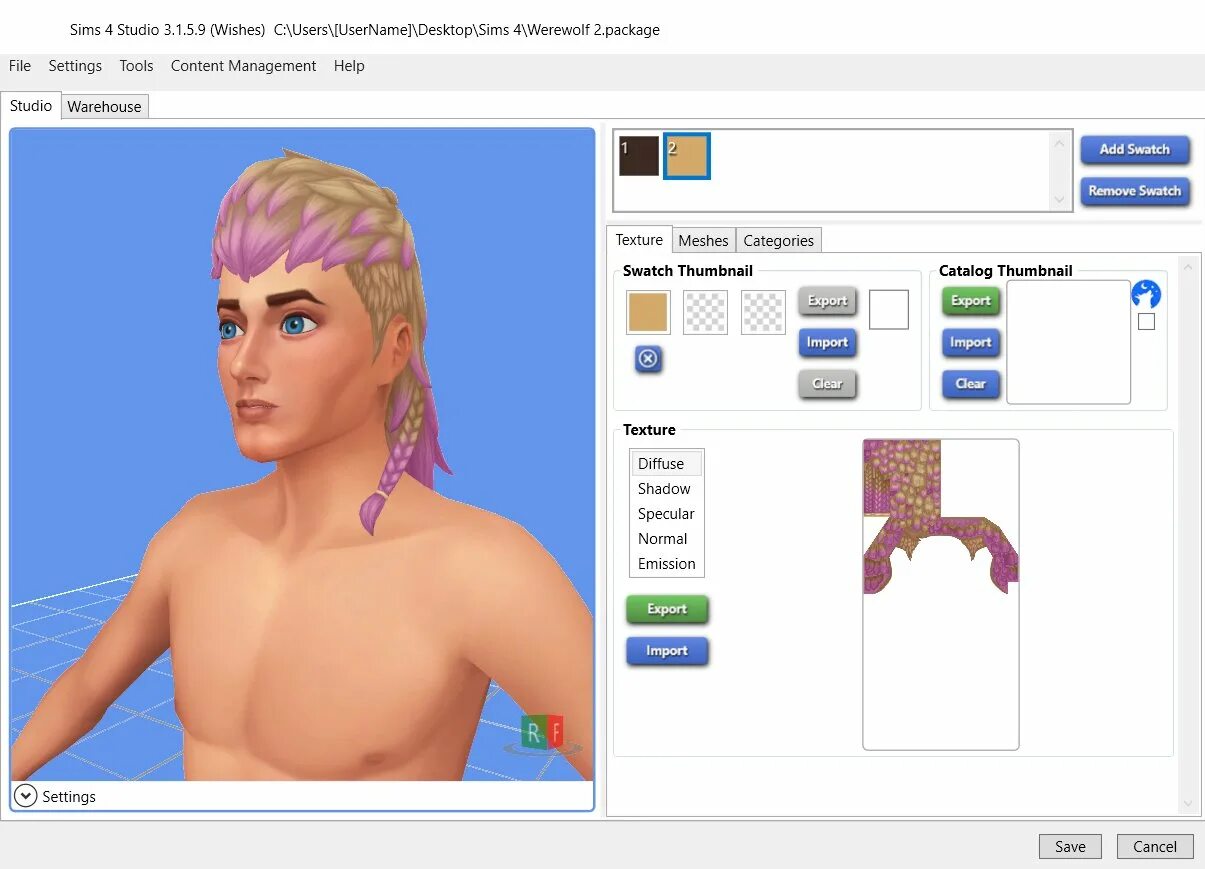Toggle the checkbox below the wolf icon
The image size is (1205, 869).
1146,321
